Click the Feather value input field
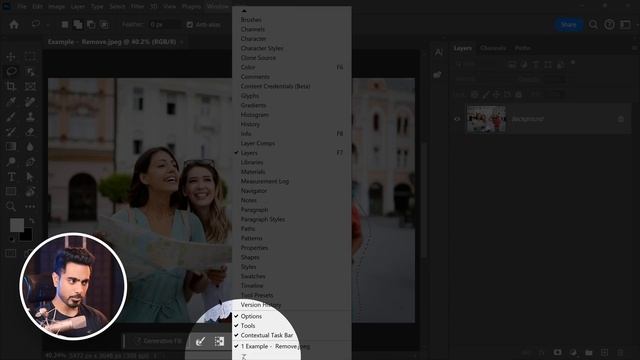Viewport: 640px width, 360px height. tap(164, 24)
